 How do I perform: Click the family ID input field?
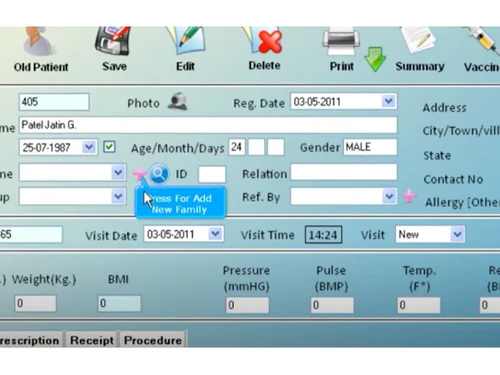(212, 174)
